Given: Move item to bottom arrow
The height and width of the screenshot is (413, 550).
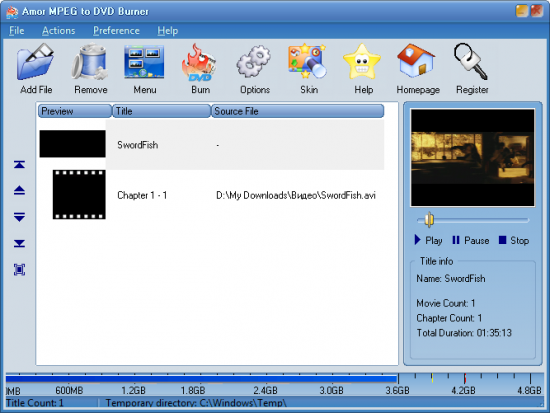Looking at the screenshot, I should click(19, 243).
